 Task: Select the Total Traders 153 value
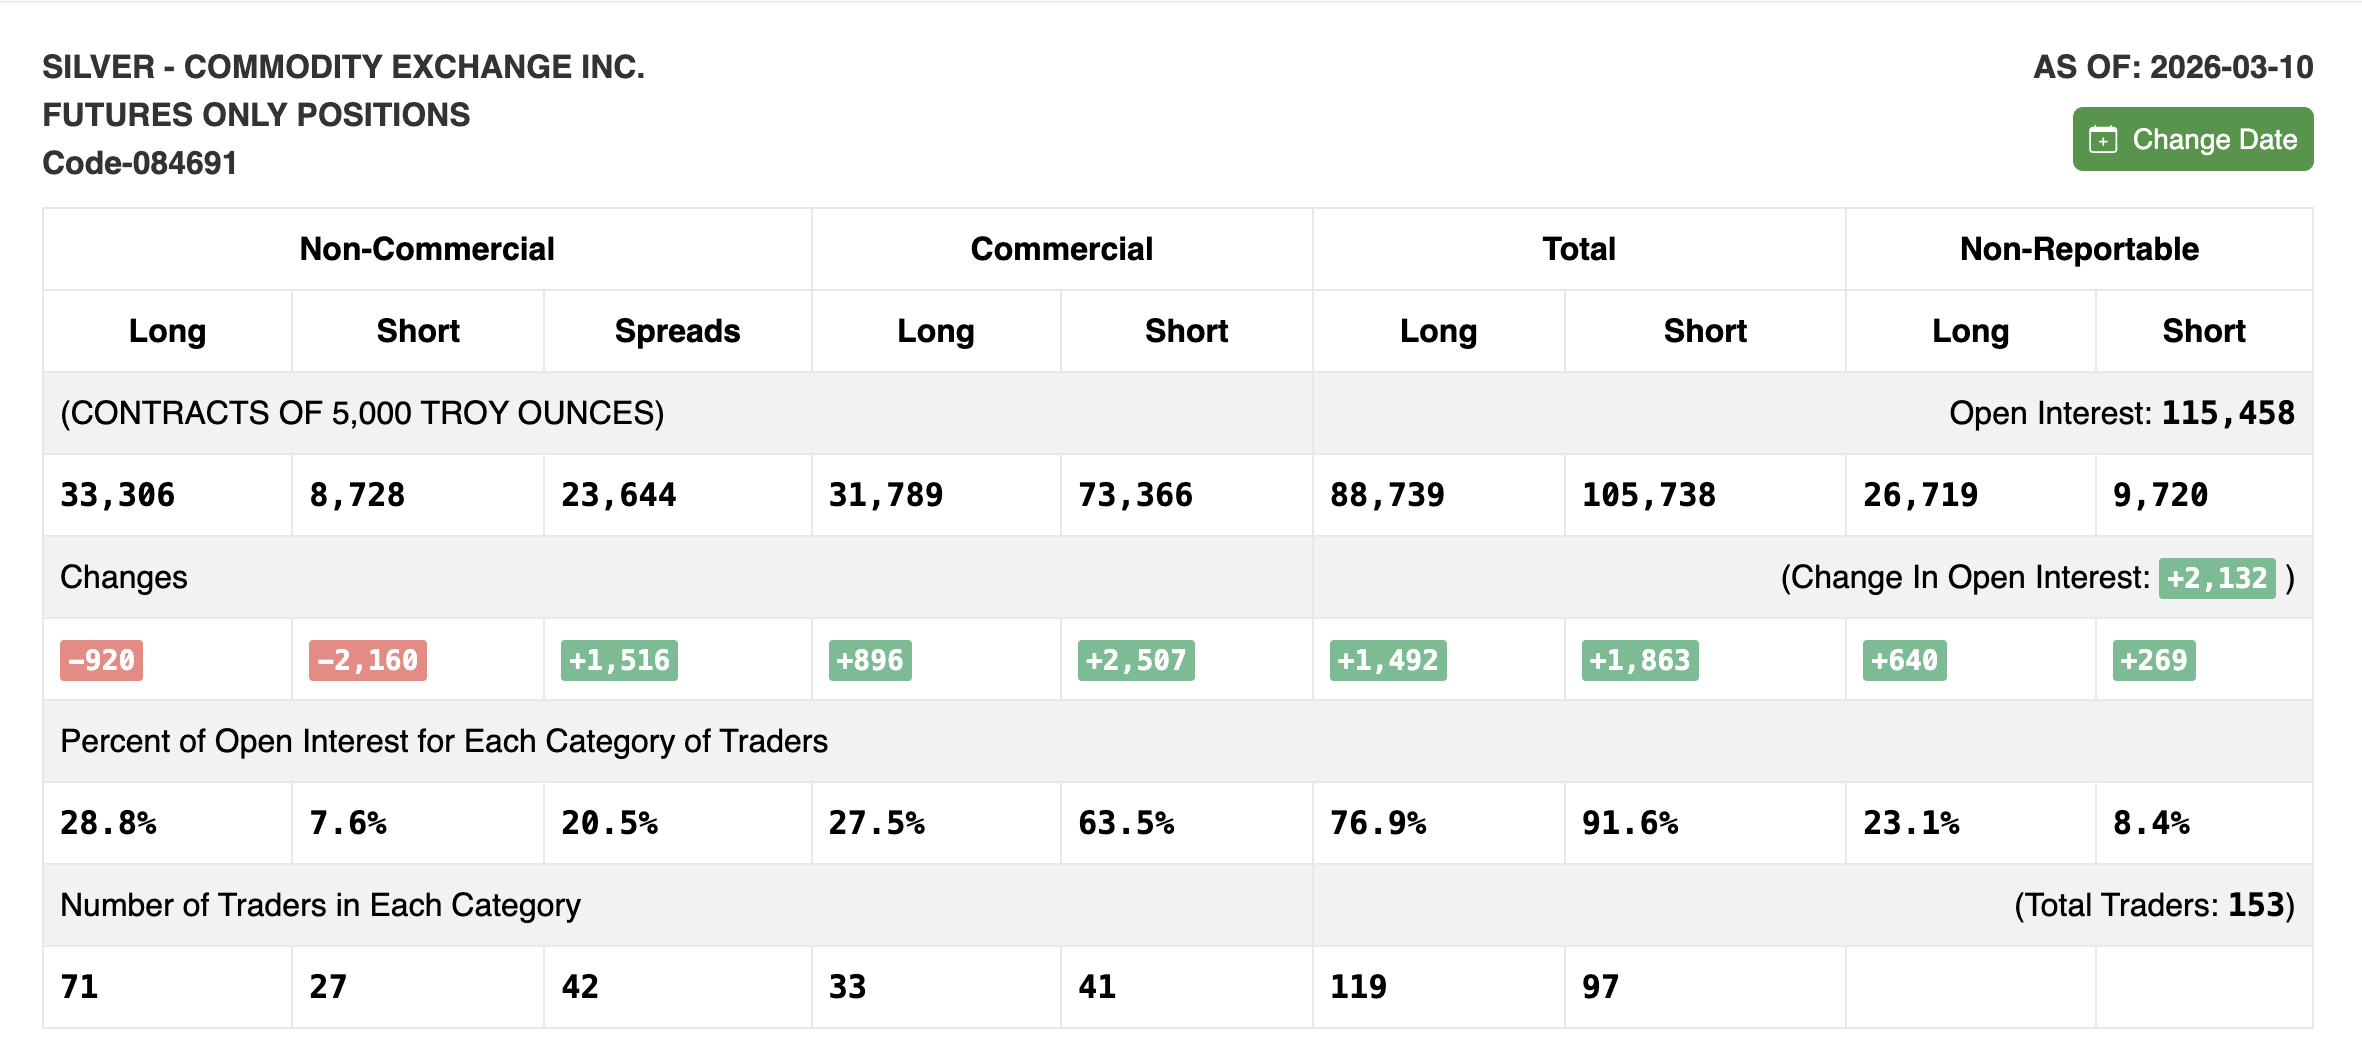[x=2263, y=904]
